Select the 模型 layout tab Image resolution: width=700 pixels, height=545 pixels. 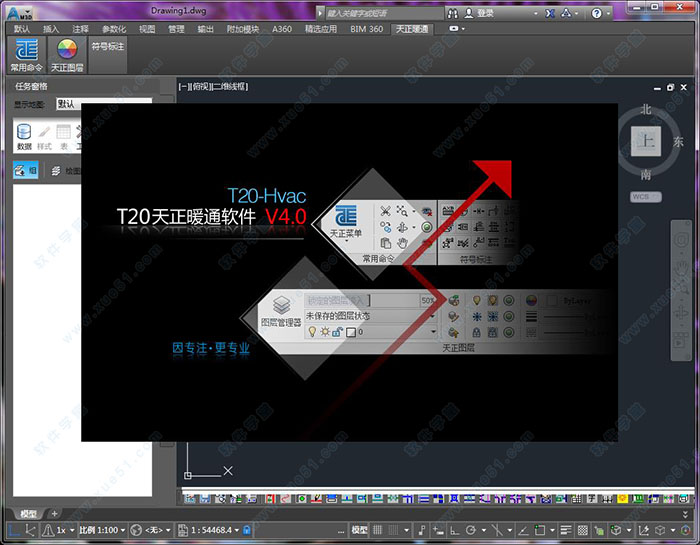tap(29, 514)
